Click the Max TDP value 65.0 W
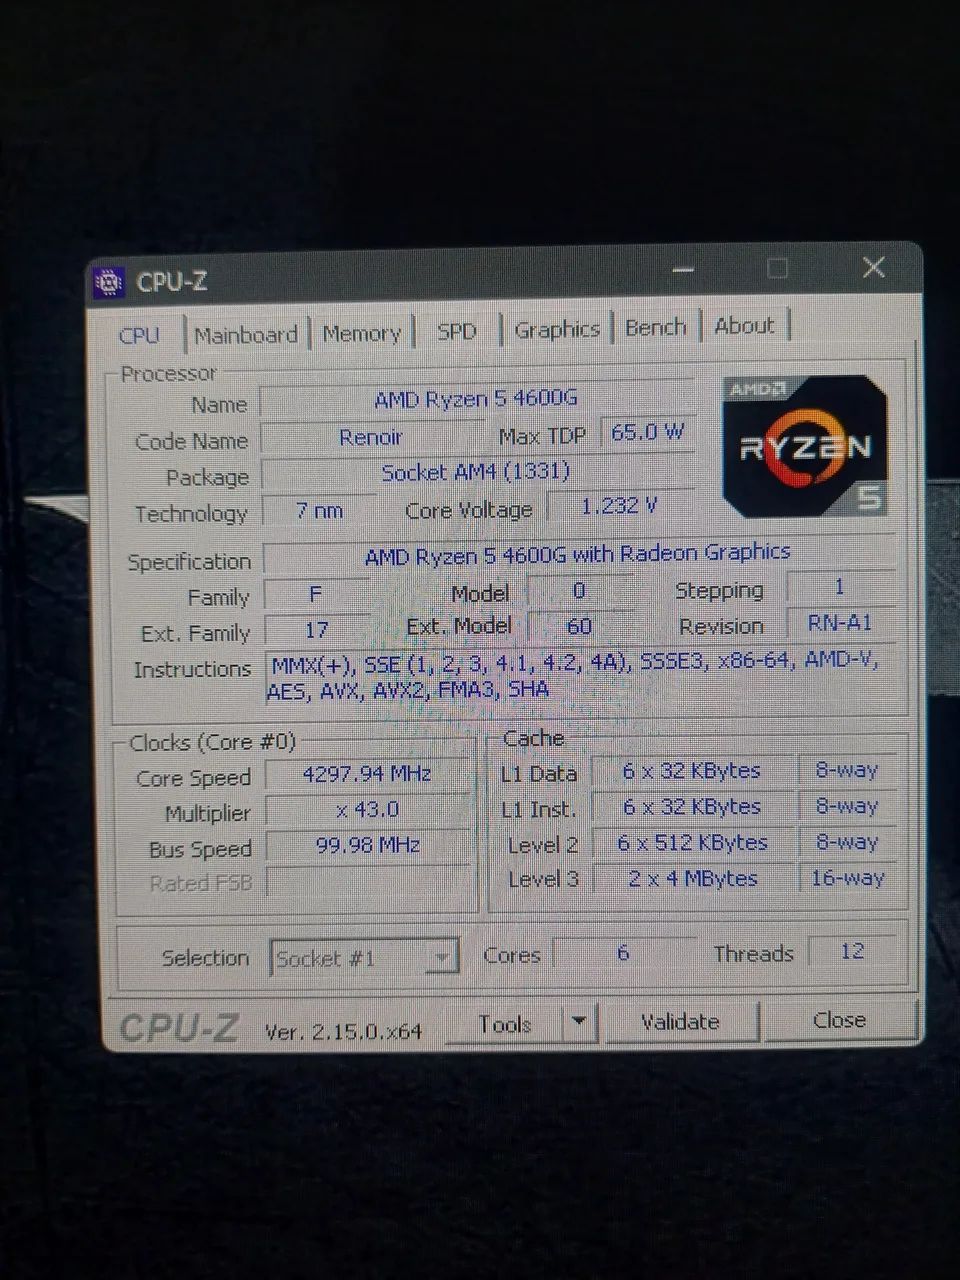 (x=647, y=432)
